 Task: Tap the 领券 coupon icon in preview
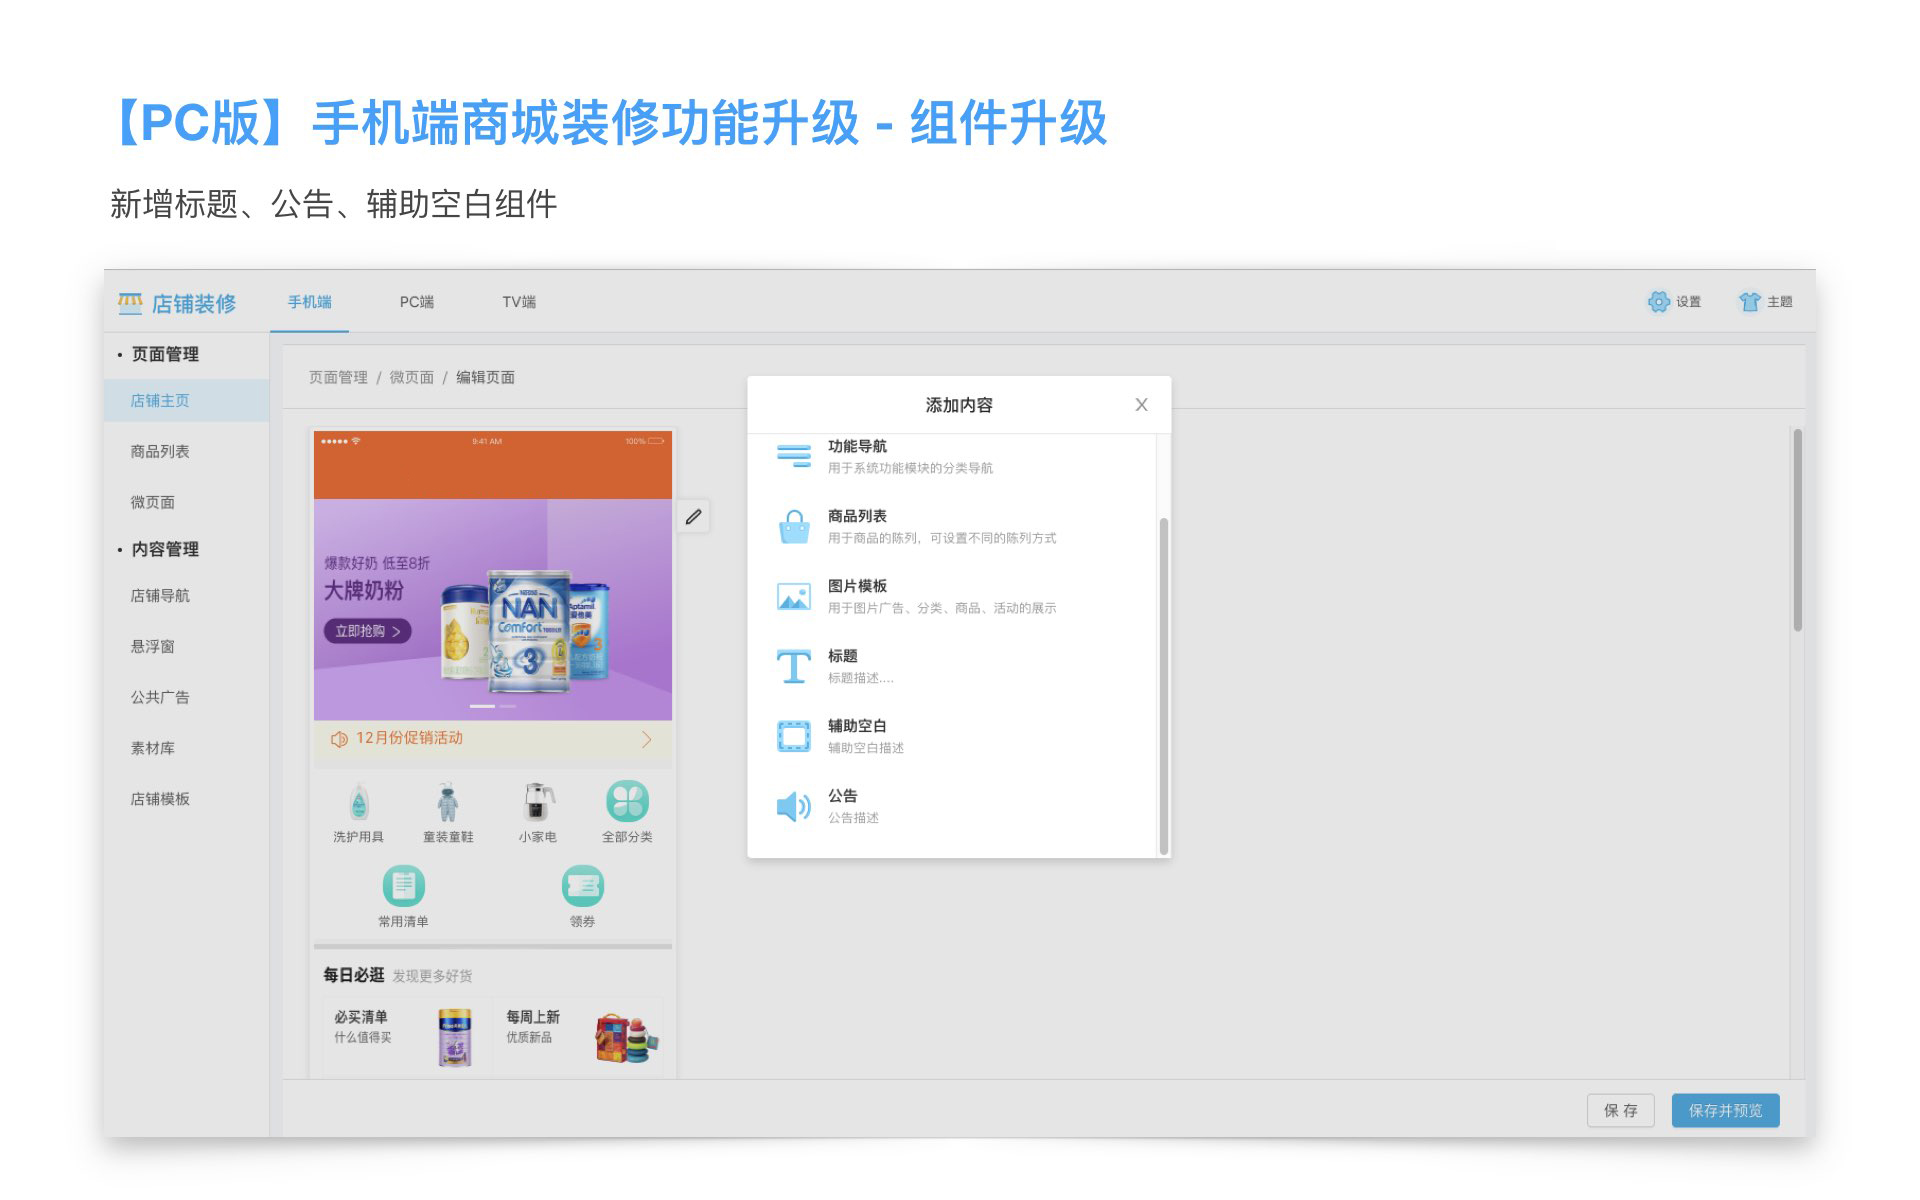point(582,886)
